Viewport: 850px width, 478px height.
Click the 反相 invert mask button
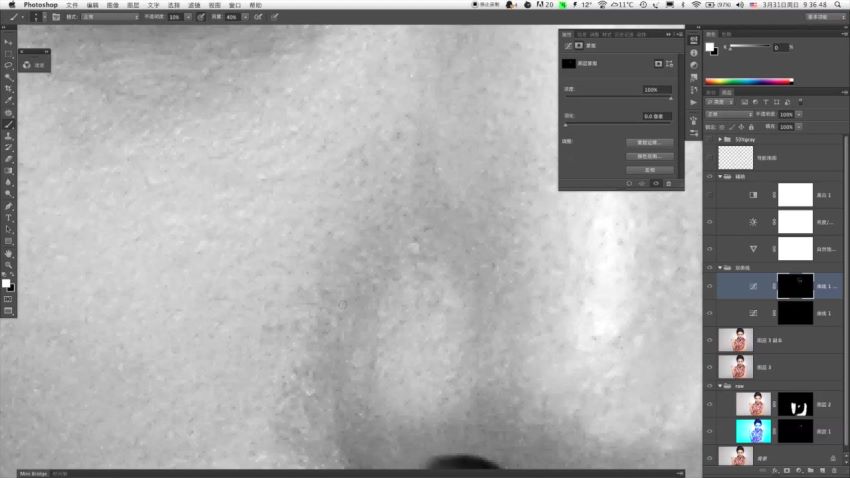[649, 170]
